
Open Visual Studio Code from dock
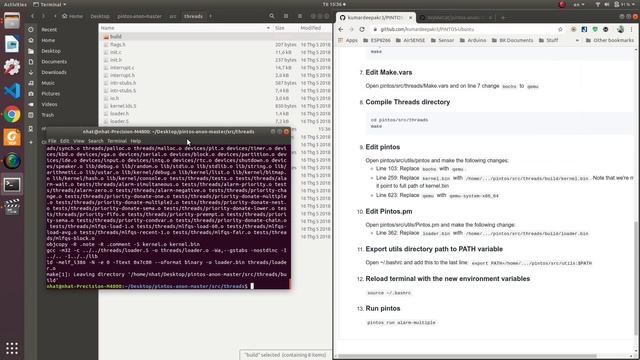[11, 91]
